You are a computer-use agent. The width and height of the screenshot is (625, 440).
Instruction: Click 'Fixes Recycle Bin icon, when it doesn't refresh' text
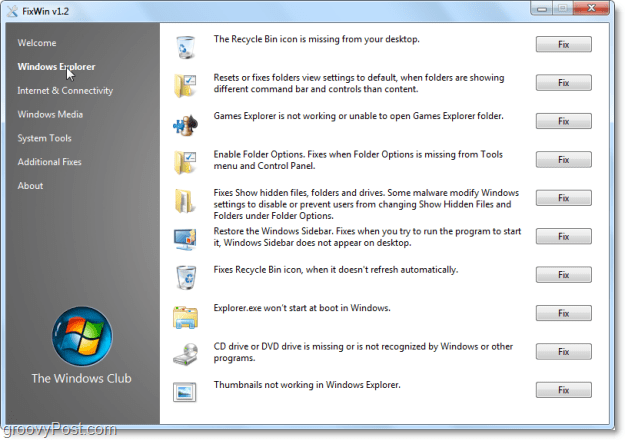[x=336, y=270]
